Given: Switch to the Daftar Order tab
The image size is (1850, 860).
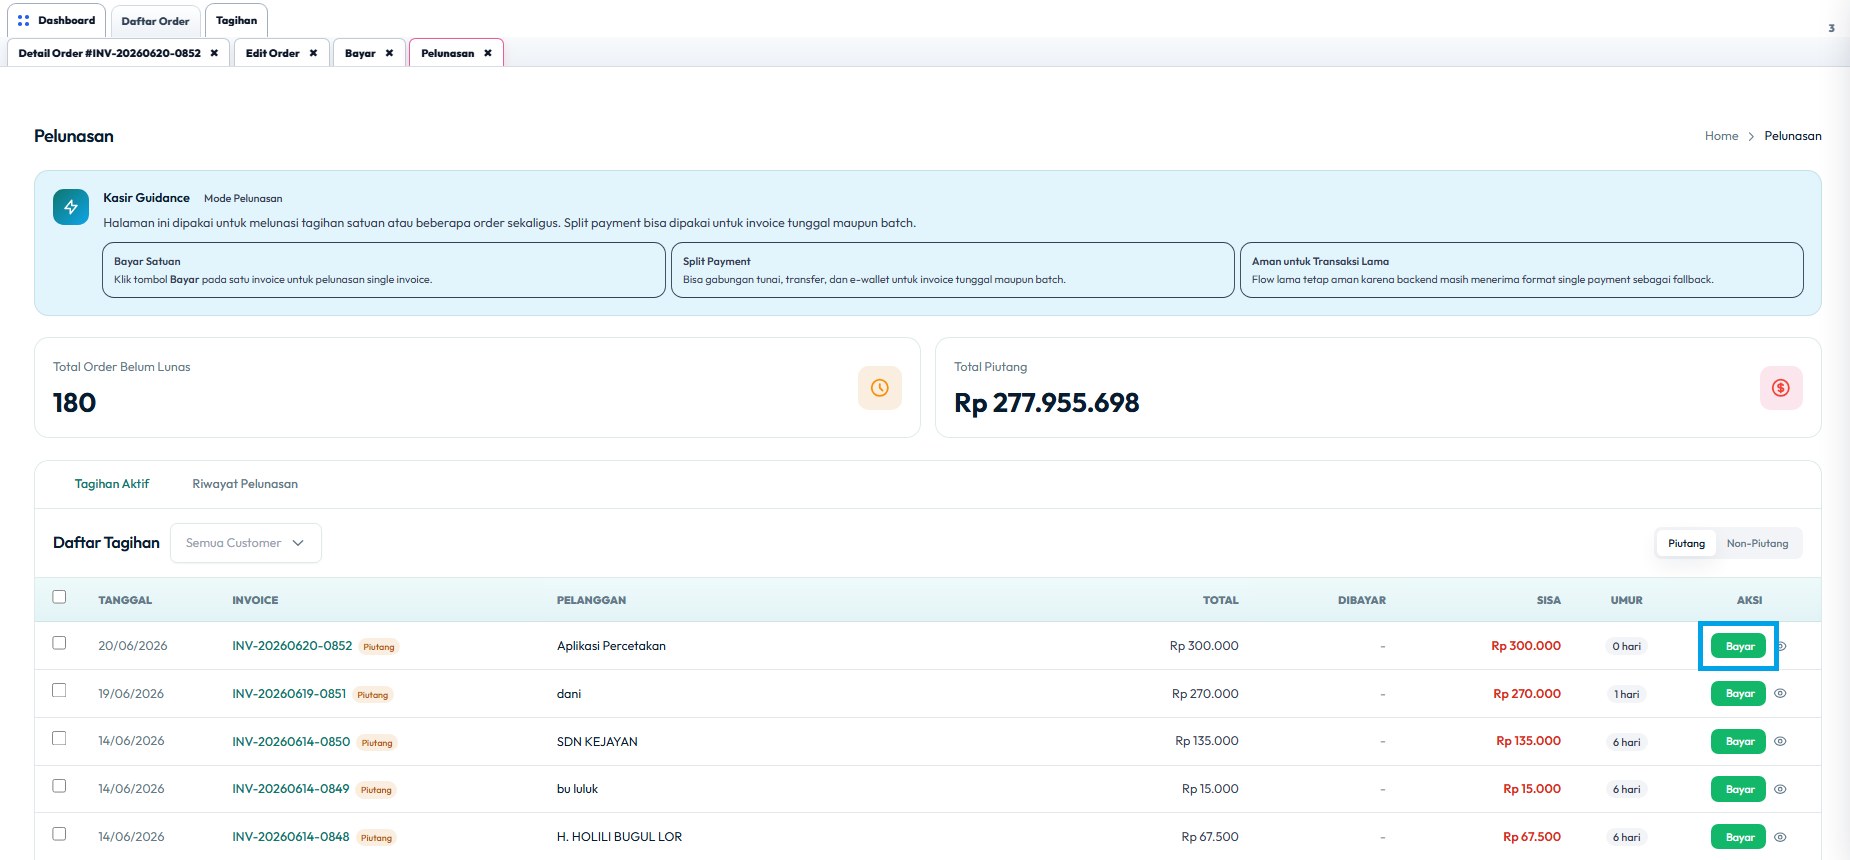Looking at the screenshot, I should tap(155, 21).
